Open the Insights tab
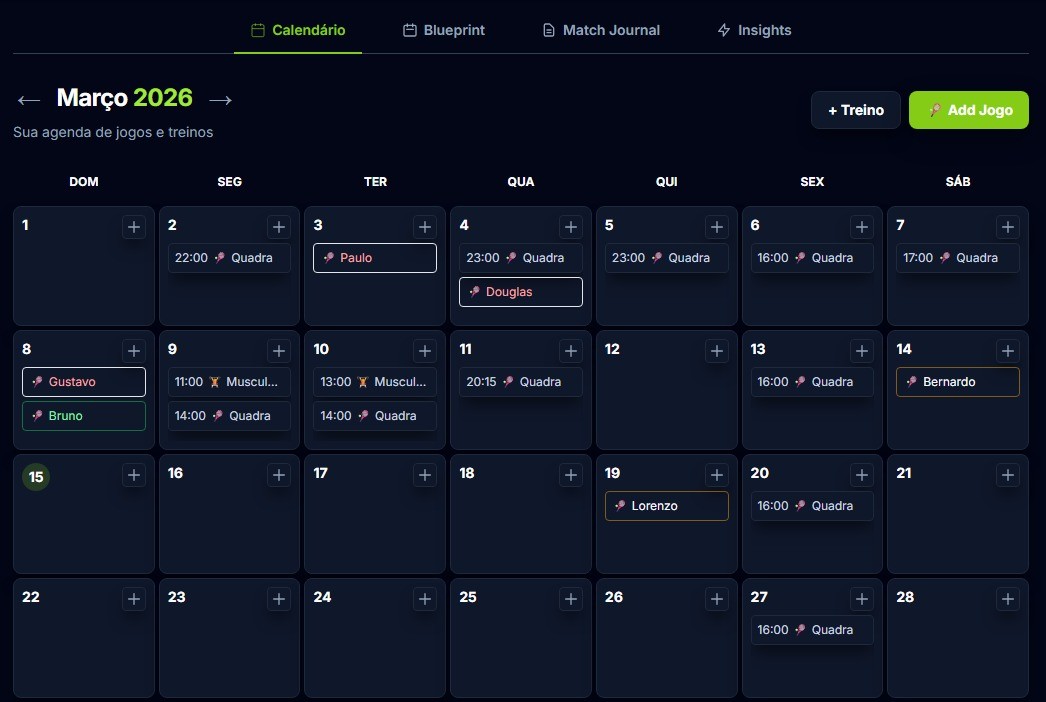Image resolution: width=1046 pixels, height=702 pixels. click(754, 30)
